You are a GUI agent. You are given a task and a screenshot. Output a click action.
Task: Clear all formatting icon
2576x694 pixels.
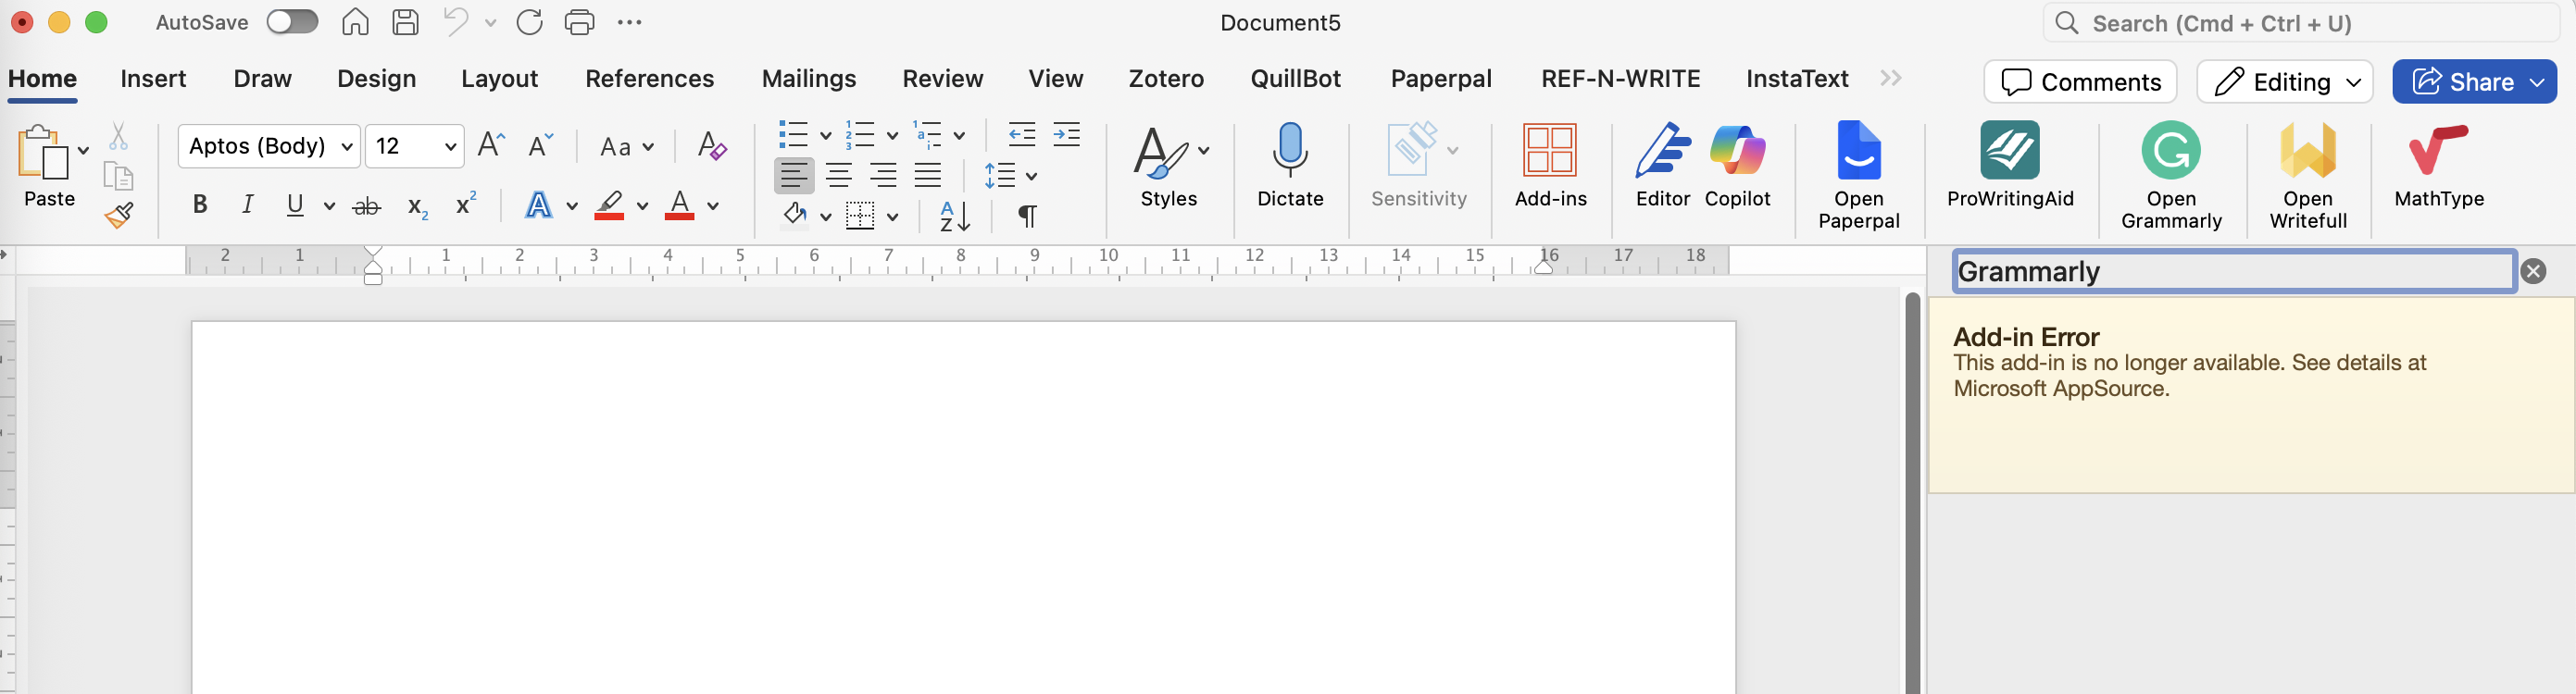tap(711, 146)
